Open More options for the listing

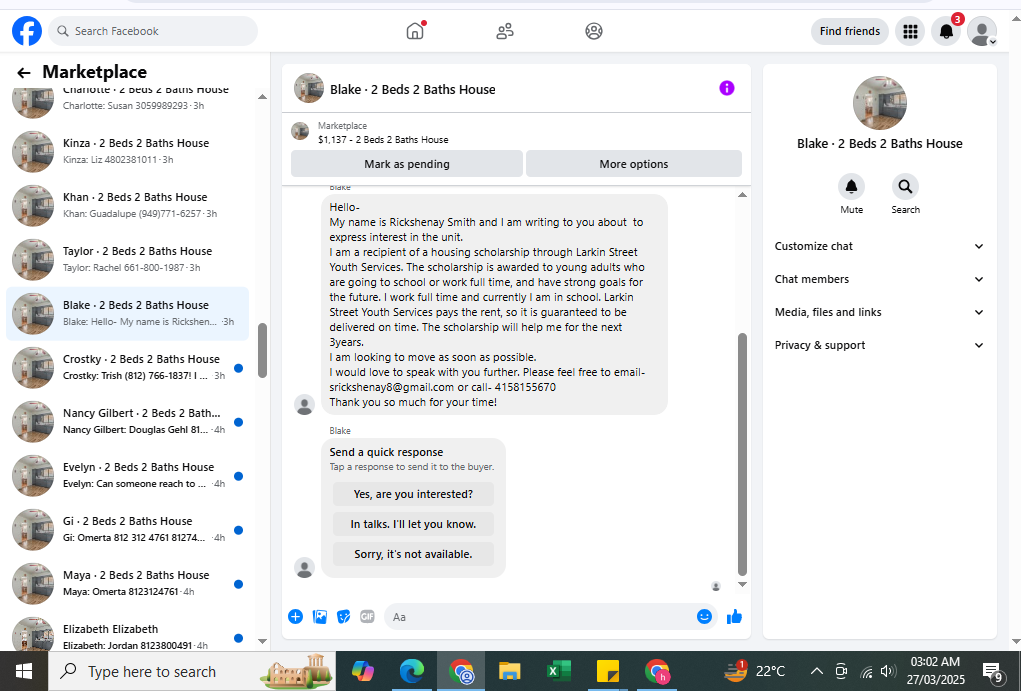point(634,164)
